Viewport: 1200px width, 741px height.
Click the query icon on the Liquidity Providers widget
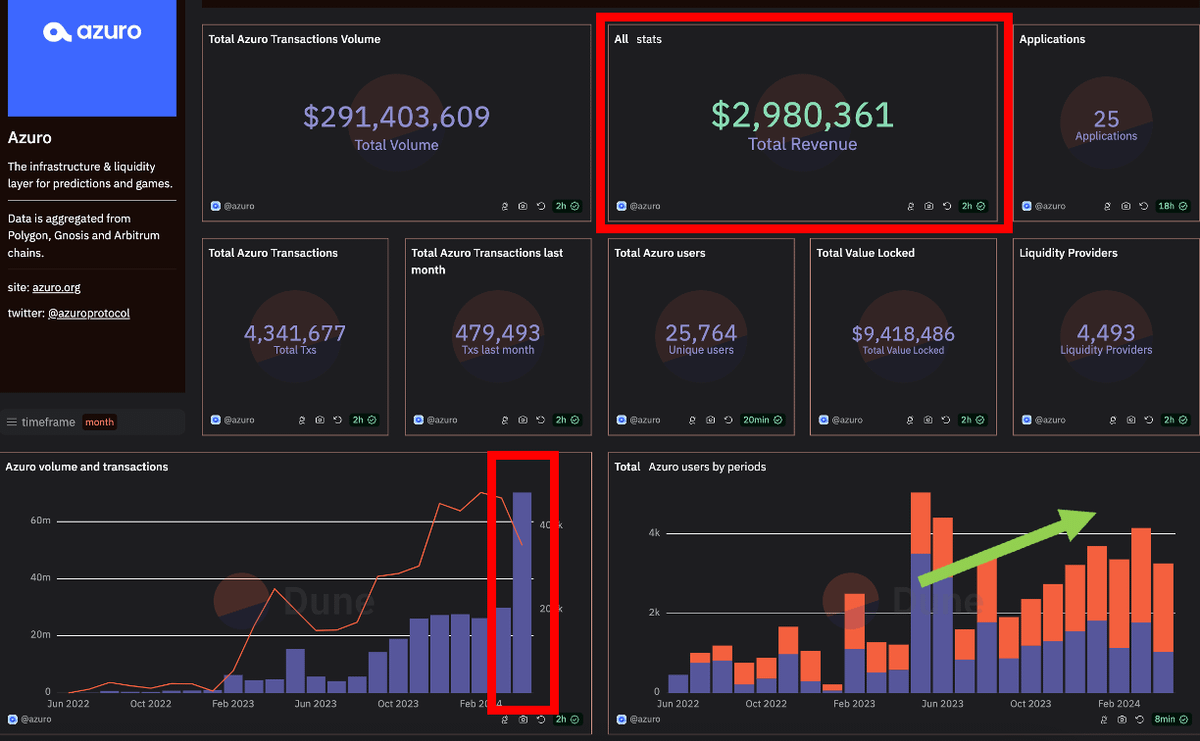[1112, 420]
